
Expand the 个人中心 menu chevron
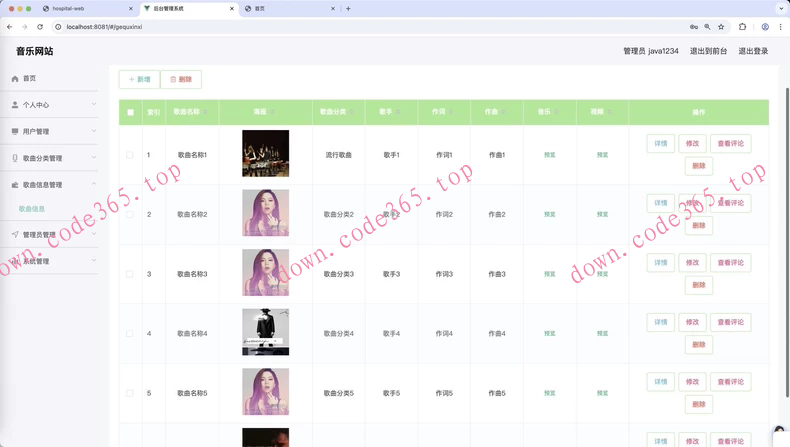click(x=94, y=105)
